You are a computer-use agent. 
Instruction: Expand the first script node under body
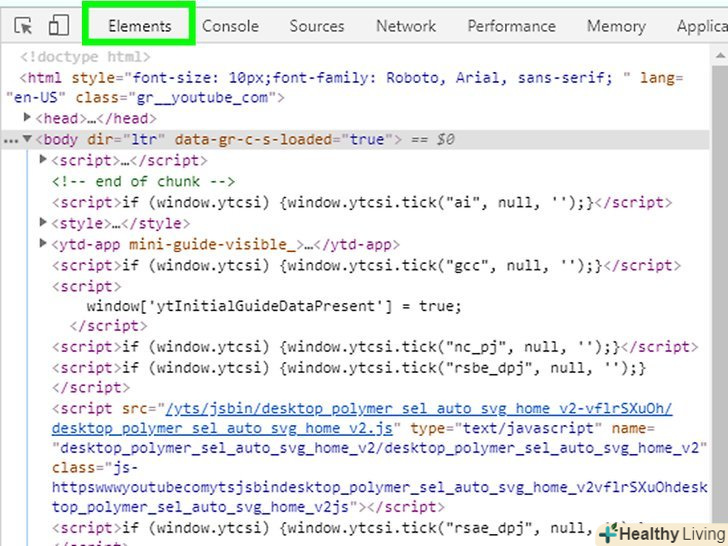click(43, 160)
